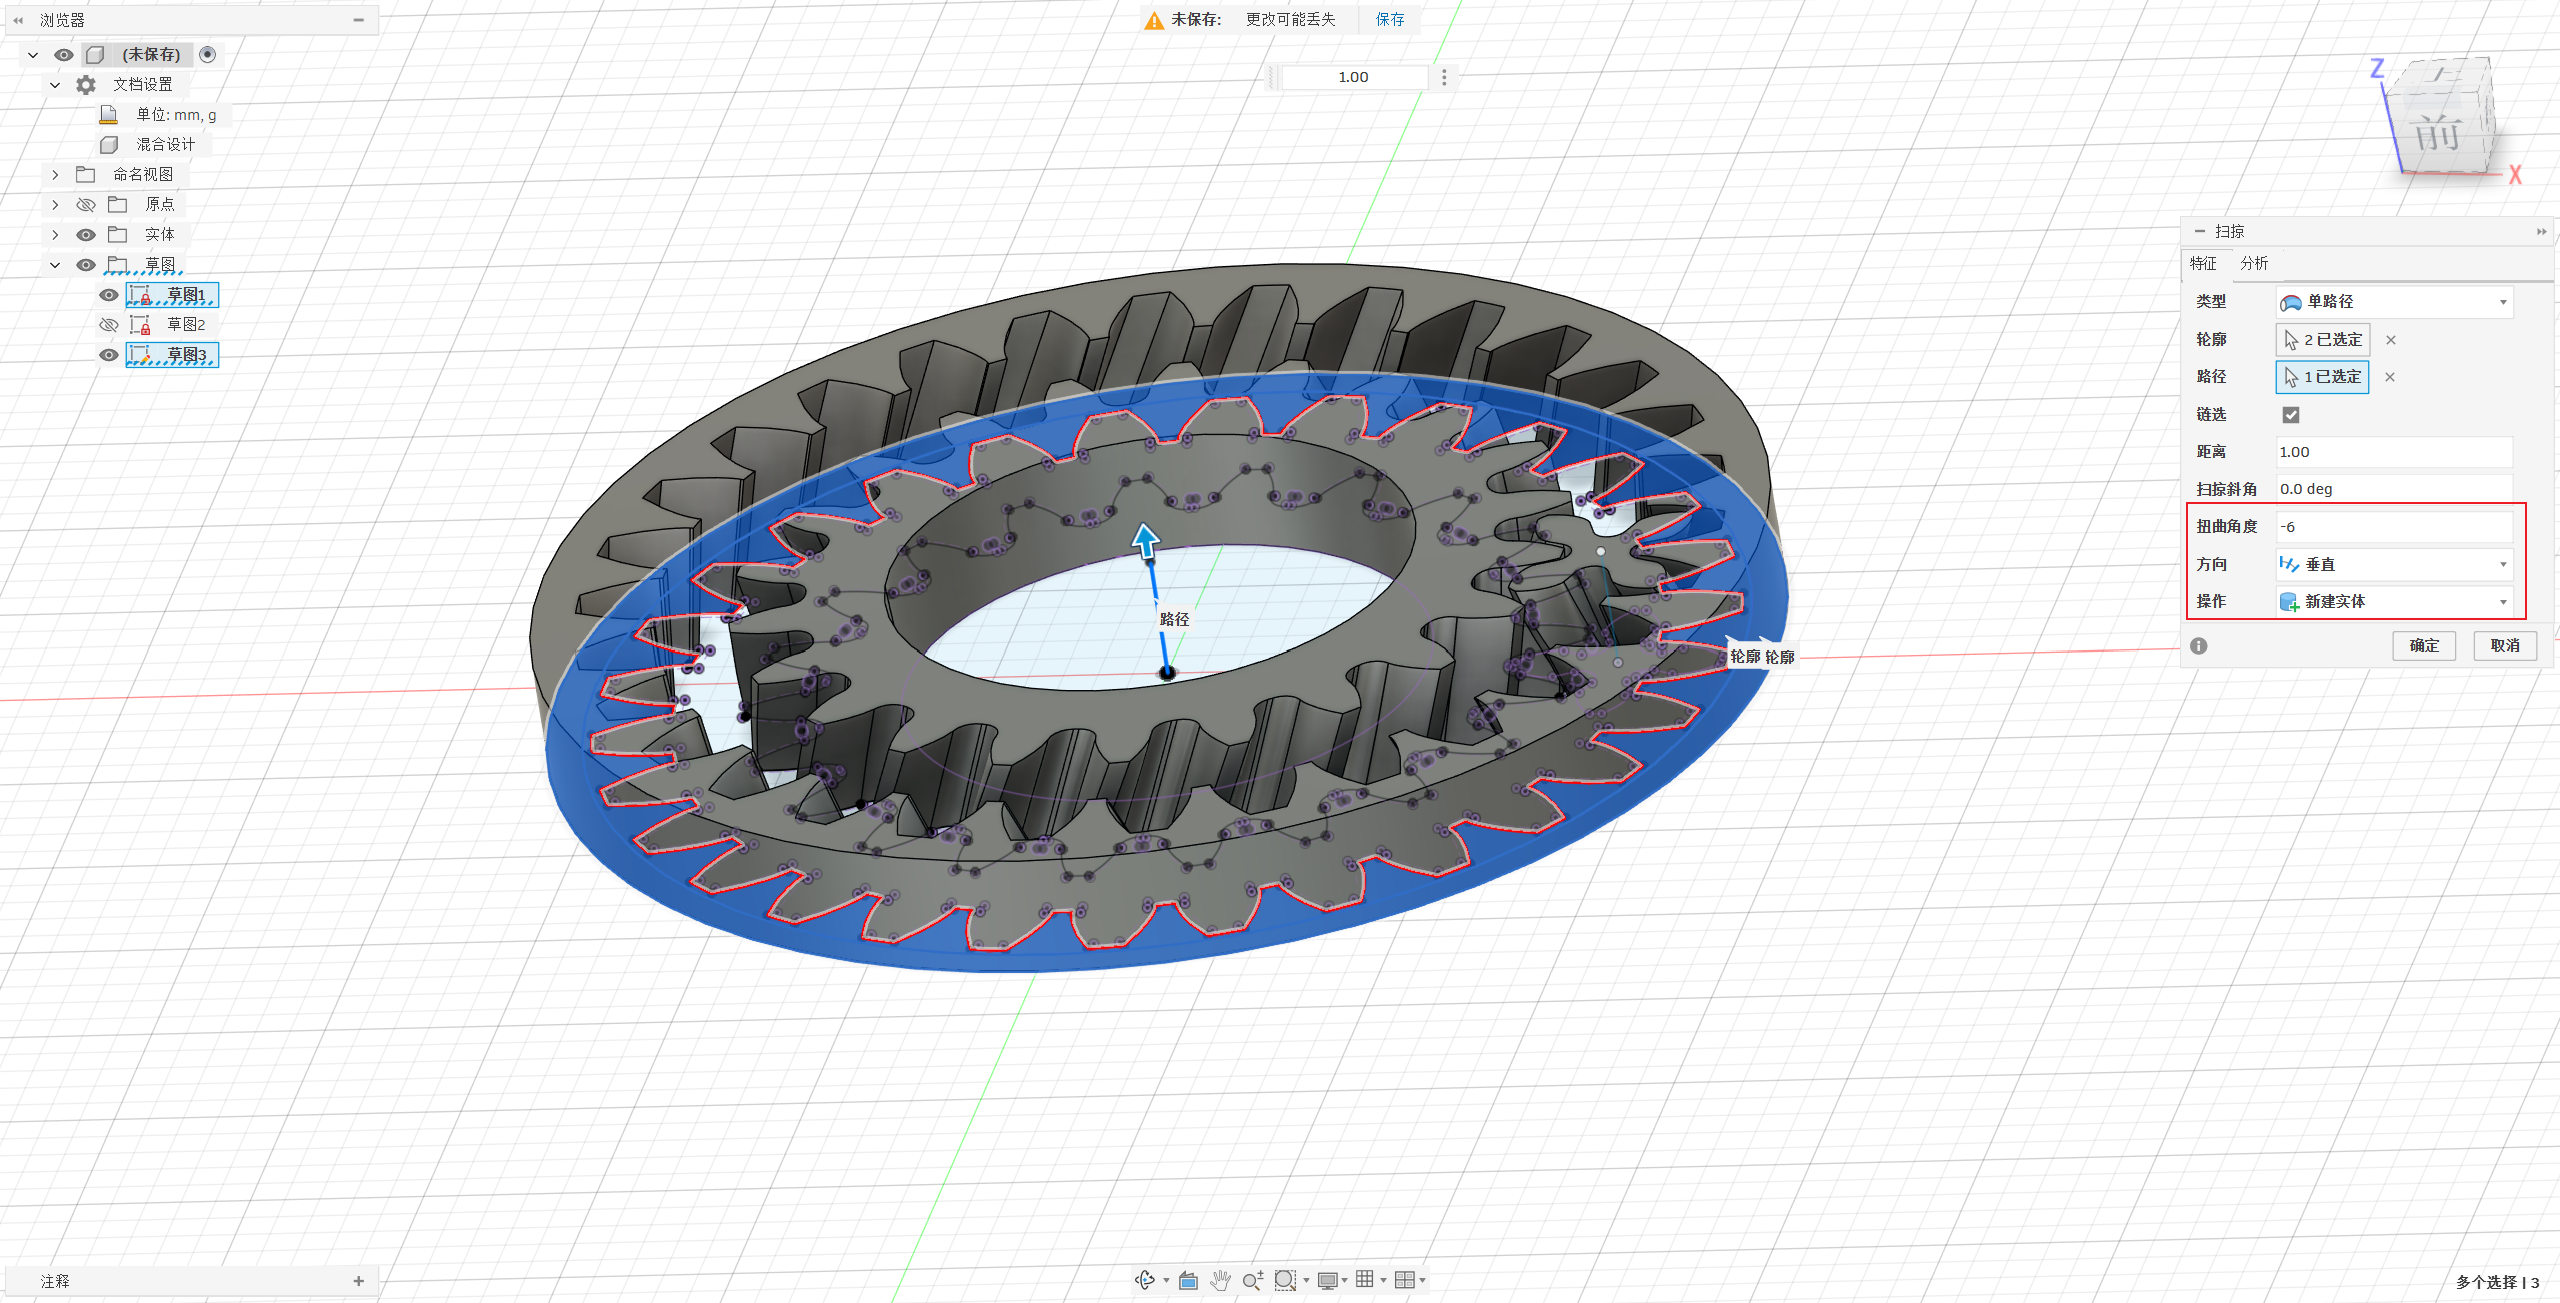Viewport: 2560px width, 1303px height.
Task: Activate root component radio button
Action: point(207,55)
